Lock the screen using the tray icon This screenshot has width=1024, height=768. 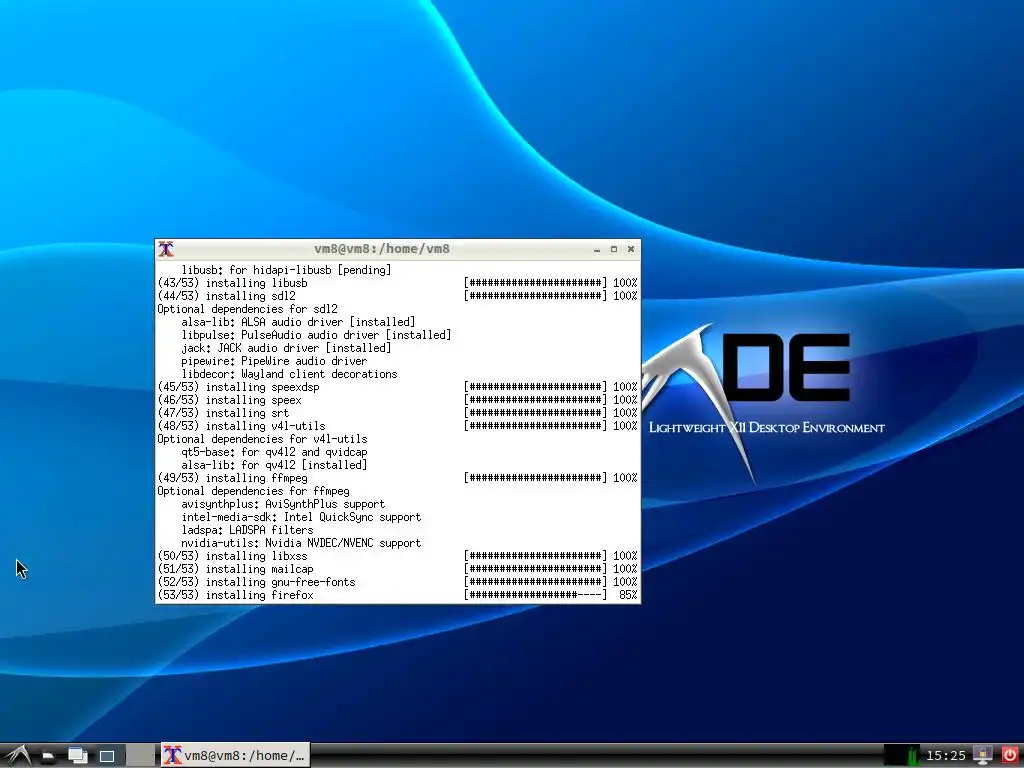click(x=982, y=756)
